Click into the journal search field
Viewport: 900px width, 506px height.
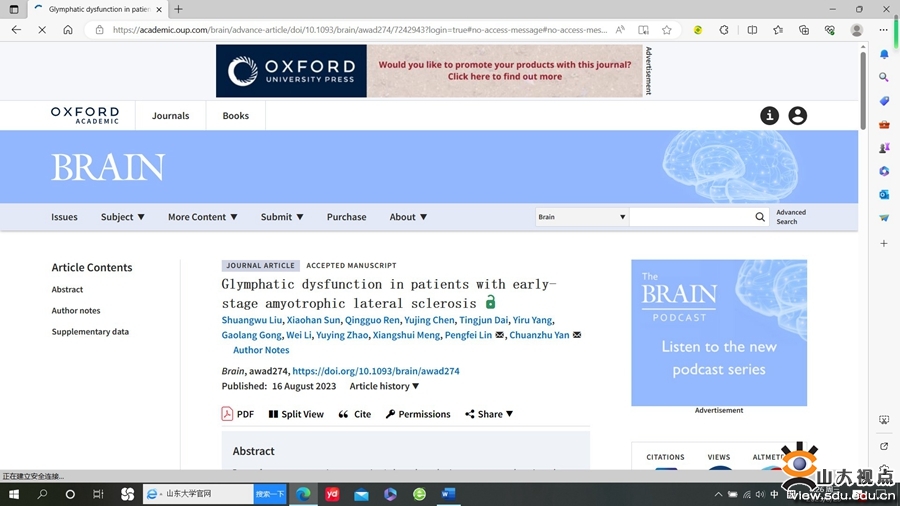pos(690,217)
